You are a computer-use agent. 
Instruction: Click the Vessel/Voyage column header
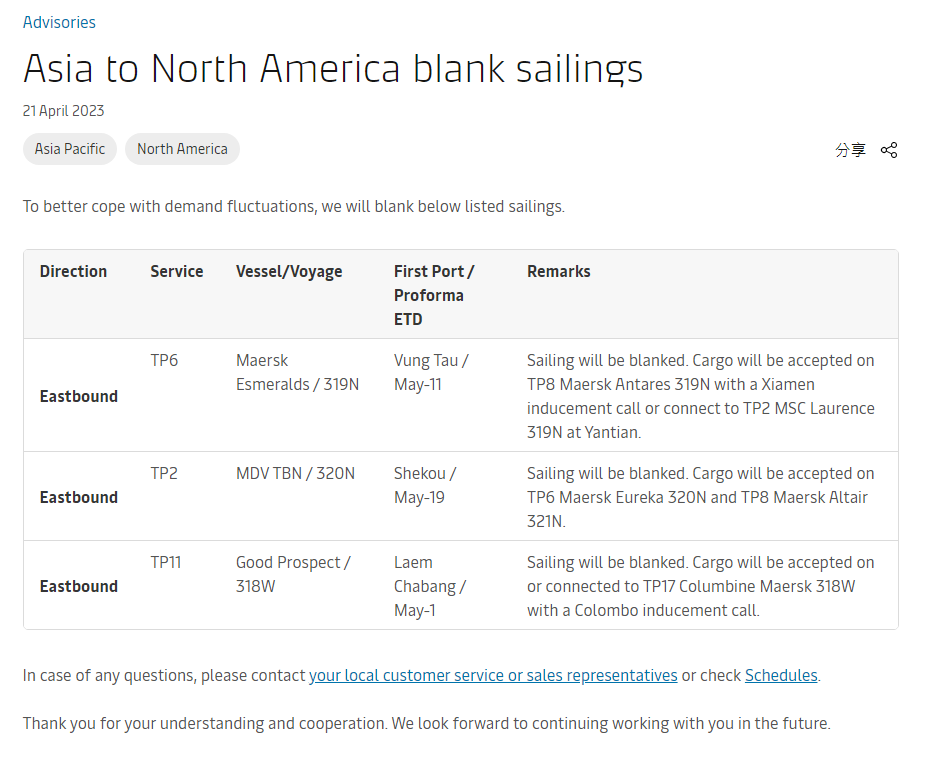(x=289, y=271)
